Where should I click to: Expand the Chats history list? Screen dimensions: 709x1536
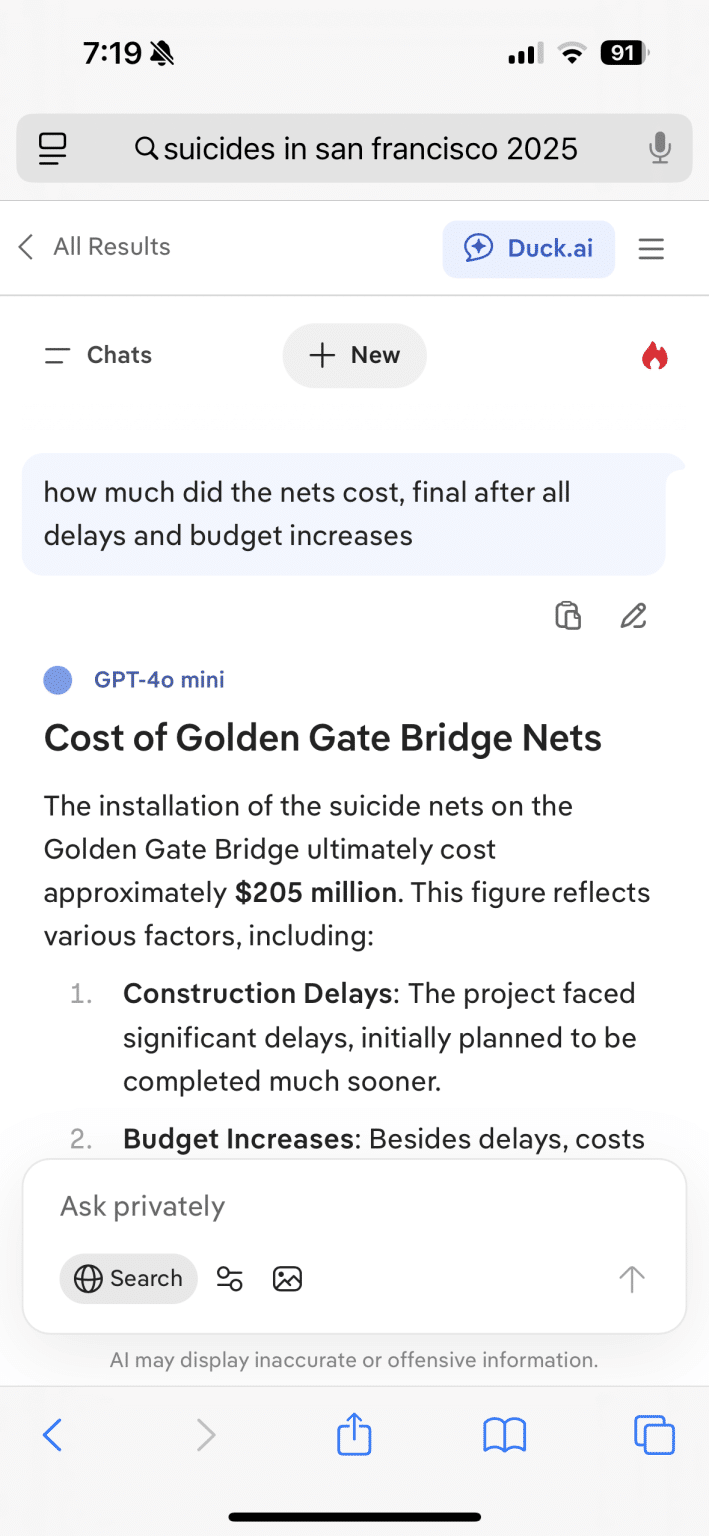click(x=98, y=355)
